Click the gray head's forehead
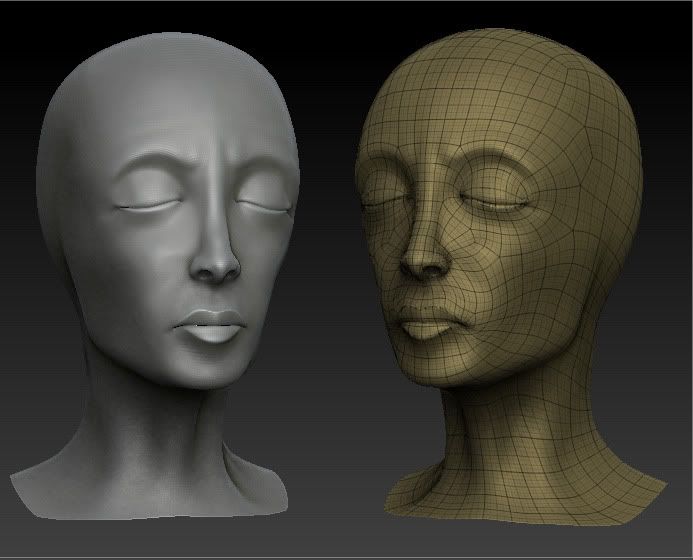Image resolution: width=693 pixels, height=560 pixels. (x=200, y=120)
